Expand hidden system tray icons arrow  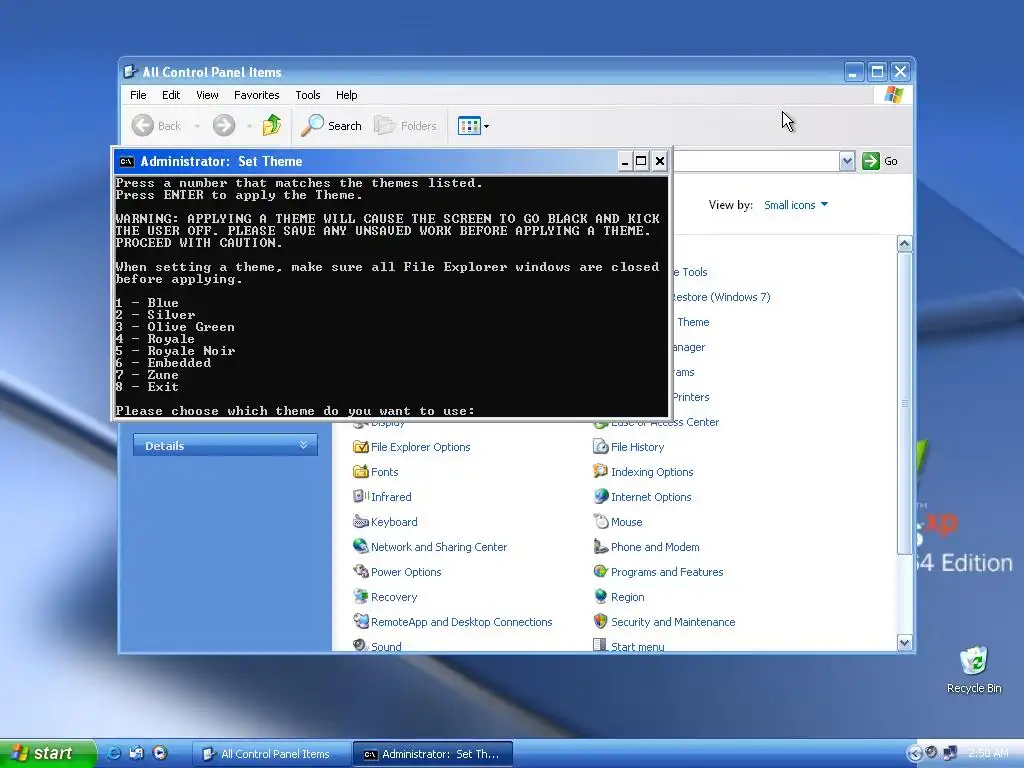tap(915, 754)
